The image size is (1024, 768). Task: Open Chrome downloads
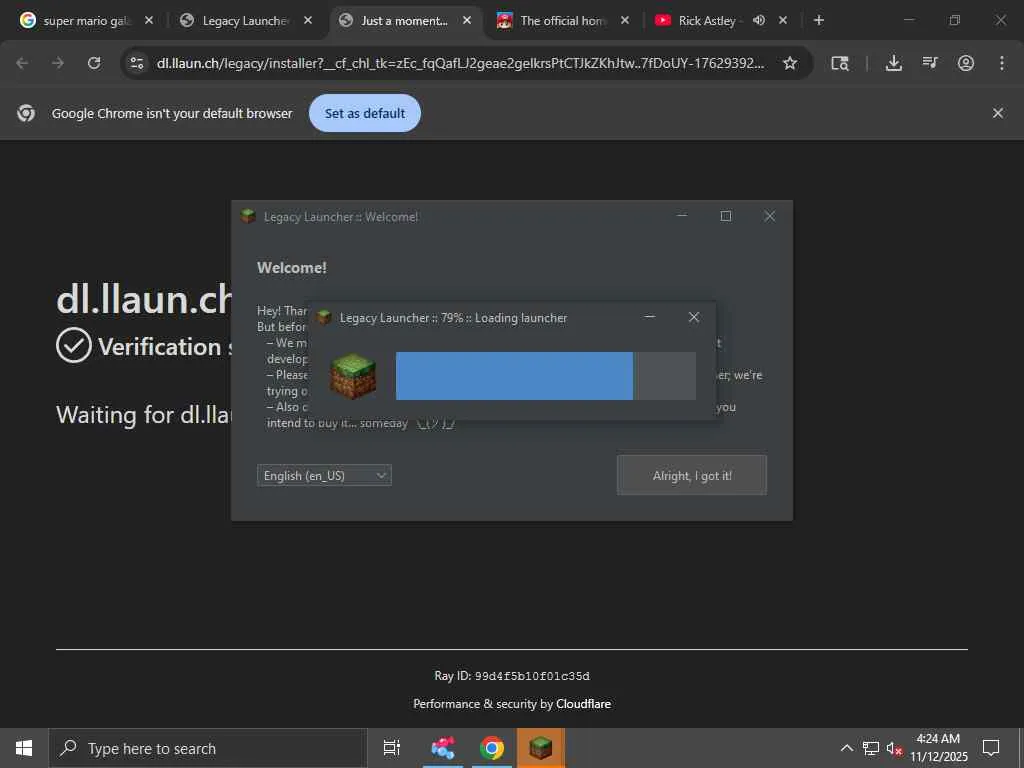[893, 63]
